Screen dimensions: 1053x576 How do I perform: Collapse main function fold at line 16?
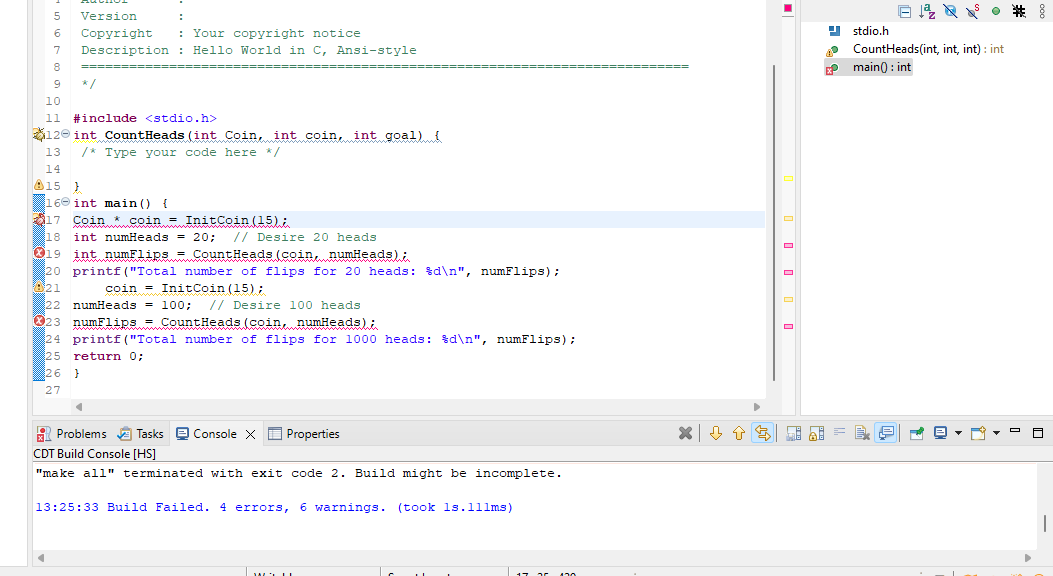pos(66,201)
